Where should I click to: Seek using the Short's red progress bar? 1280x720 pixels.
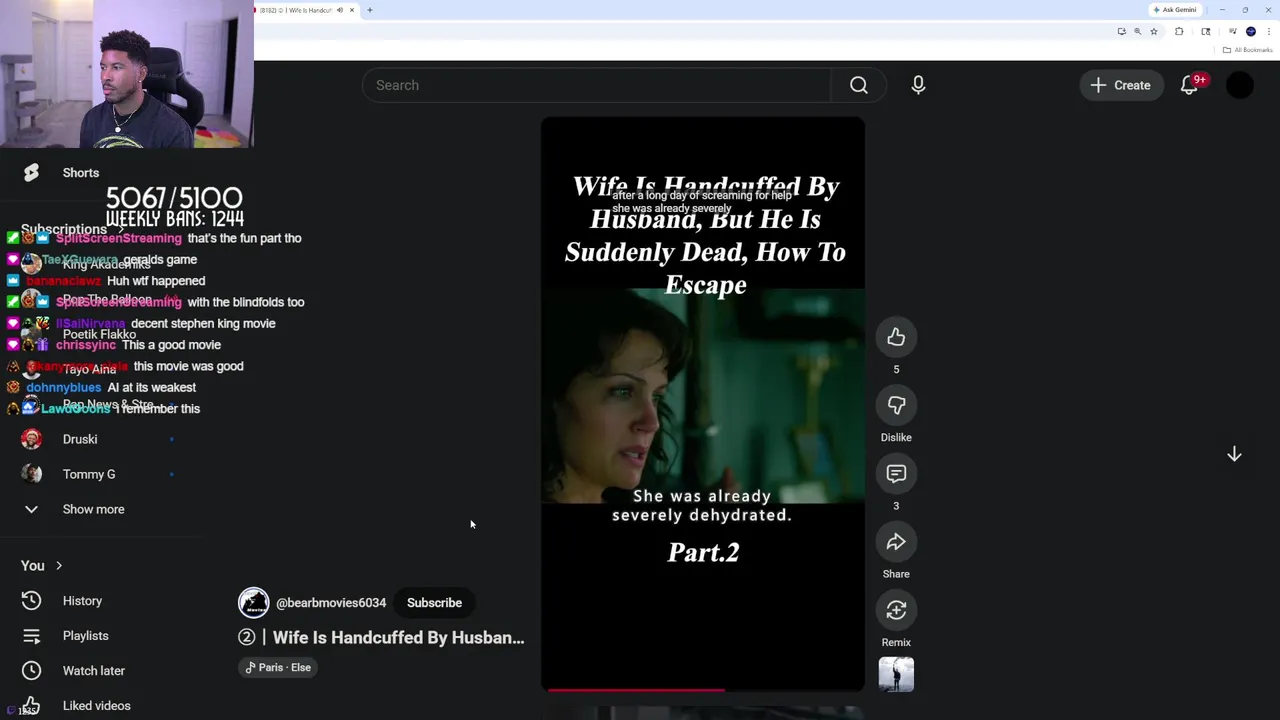[x=703, y=690]
